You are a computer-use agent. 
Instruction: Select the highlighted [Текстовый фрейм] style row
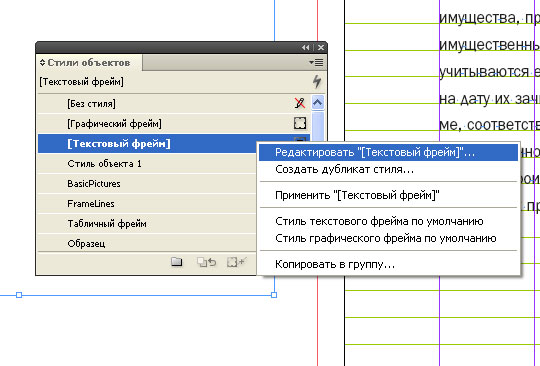click(147, 144)
